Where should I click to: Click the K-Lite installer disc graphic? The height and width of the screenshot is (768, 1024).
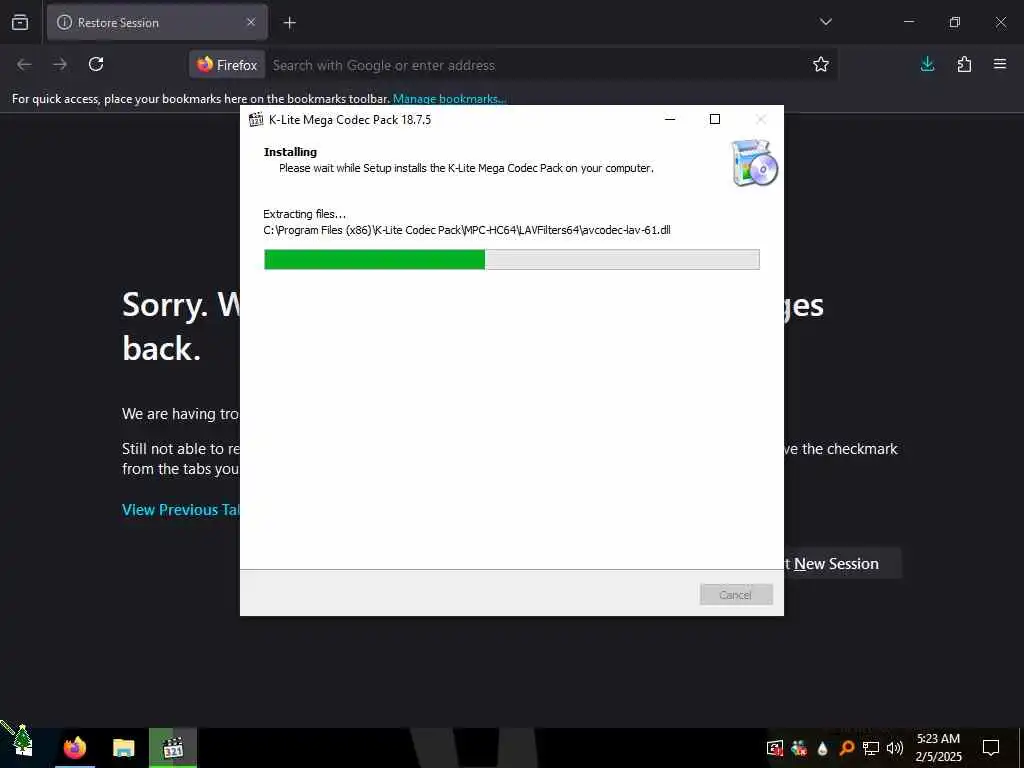(754, 163)
